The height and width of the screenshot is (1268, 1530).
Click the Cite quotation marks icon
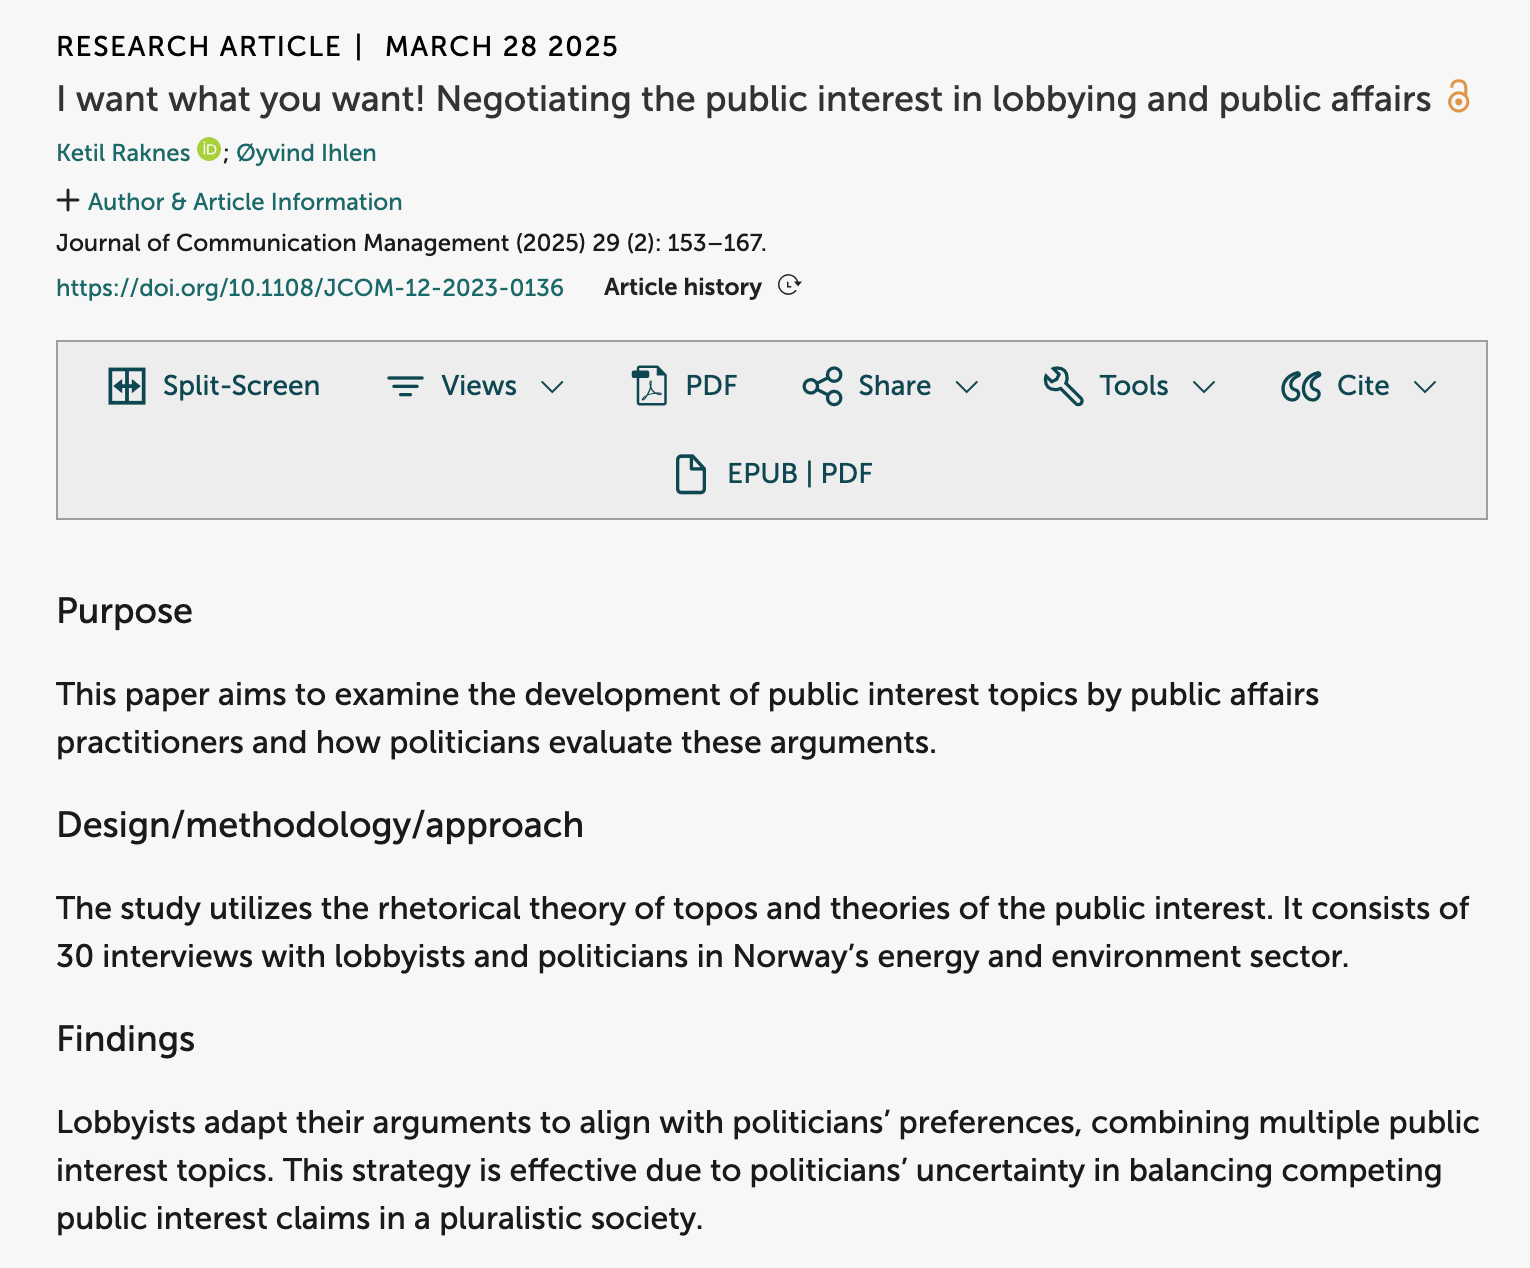[1301, 386]
